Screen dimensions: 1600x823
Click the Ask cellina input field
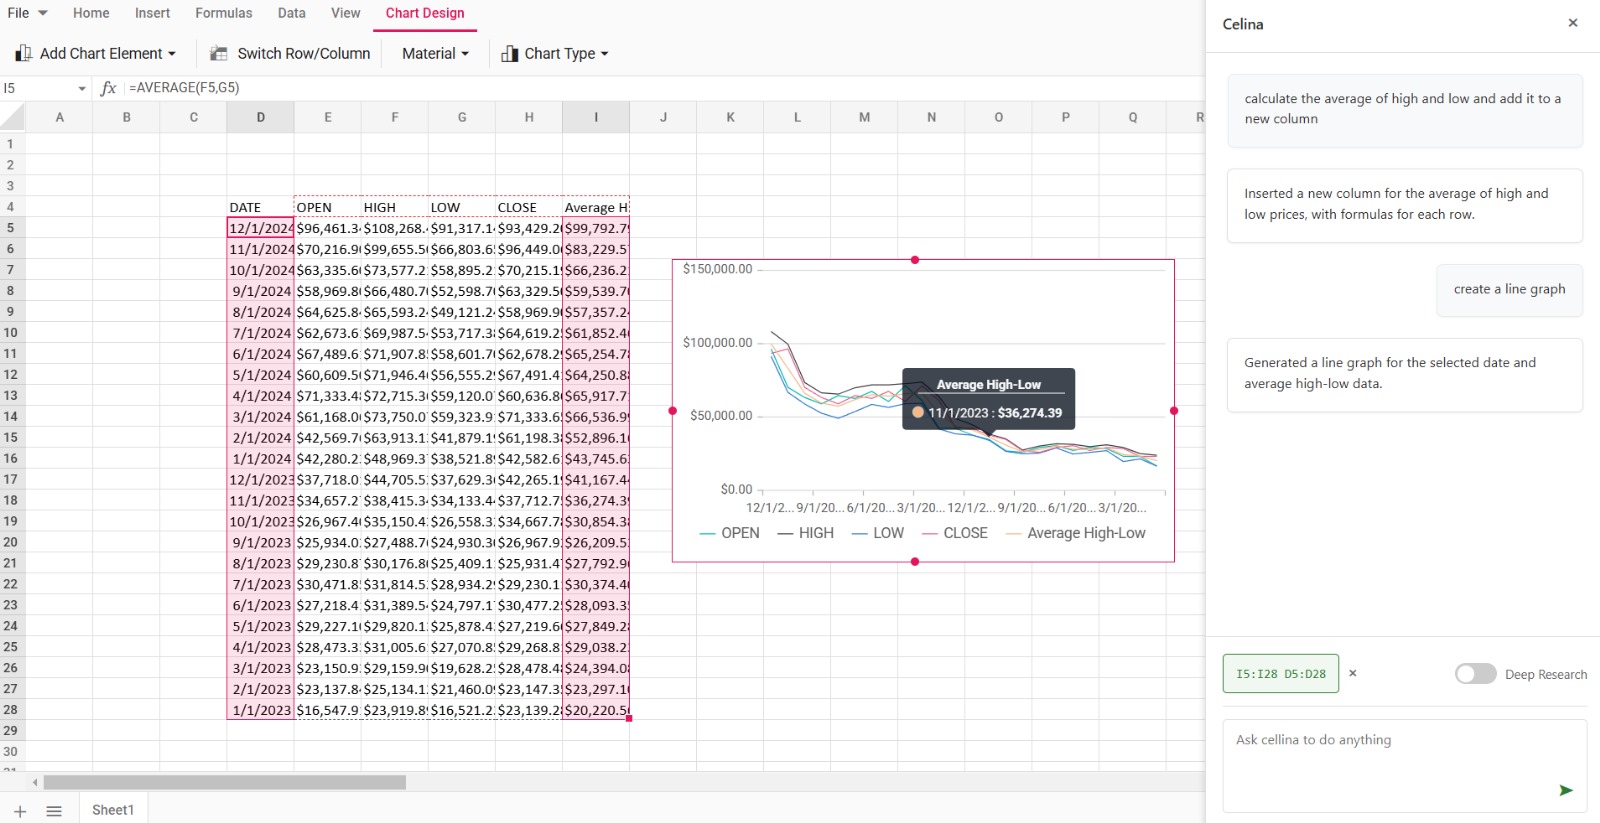pyautogui.click(x=1405, y=765)
